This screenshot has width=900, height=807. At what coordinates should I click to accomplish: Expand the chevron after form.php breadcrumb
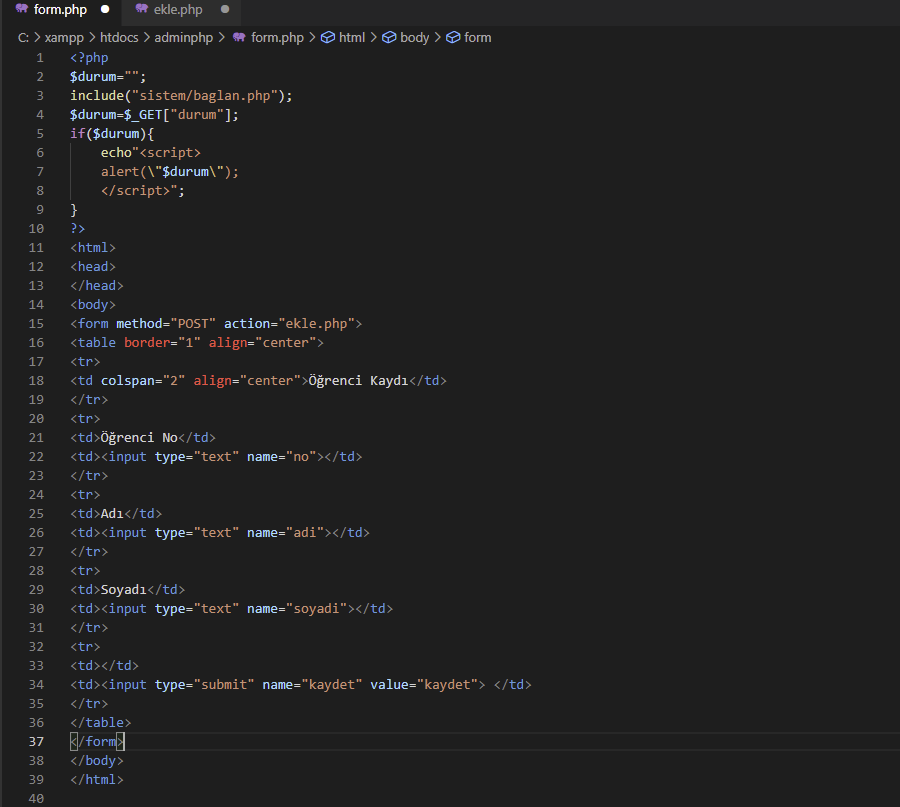(312, 38)
